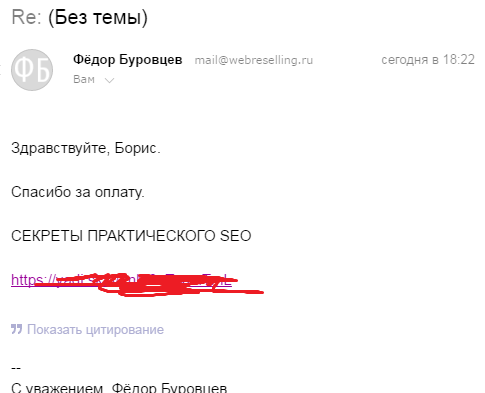This screenshot has width=485, height=393.
Task: Click the mail@webreselling.ru sender address
Action: (x=254, y=60)
